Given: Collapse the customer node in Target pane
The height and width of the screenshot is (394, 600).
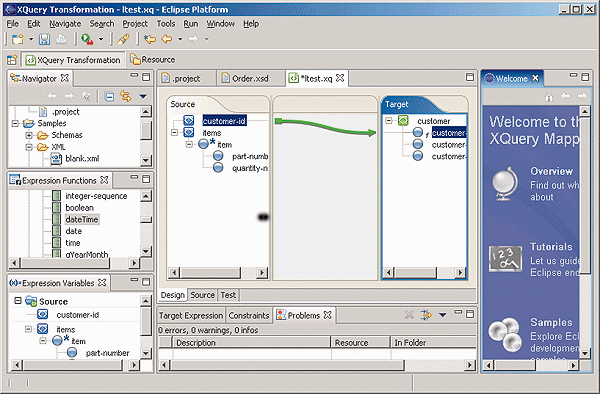Looking at the screenshot, I should pyautogui.click(x=389, y=120).
